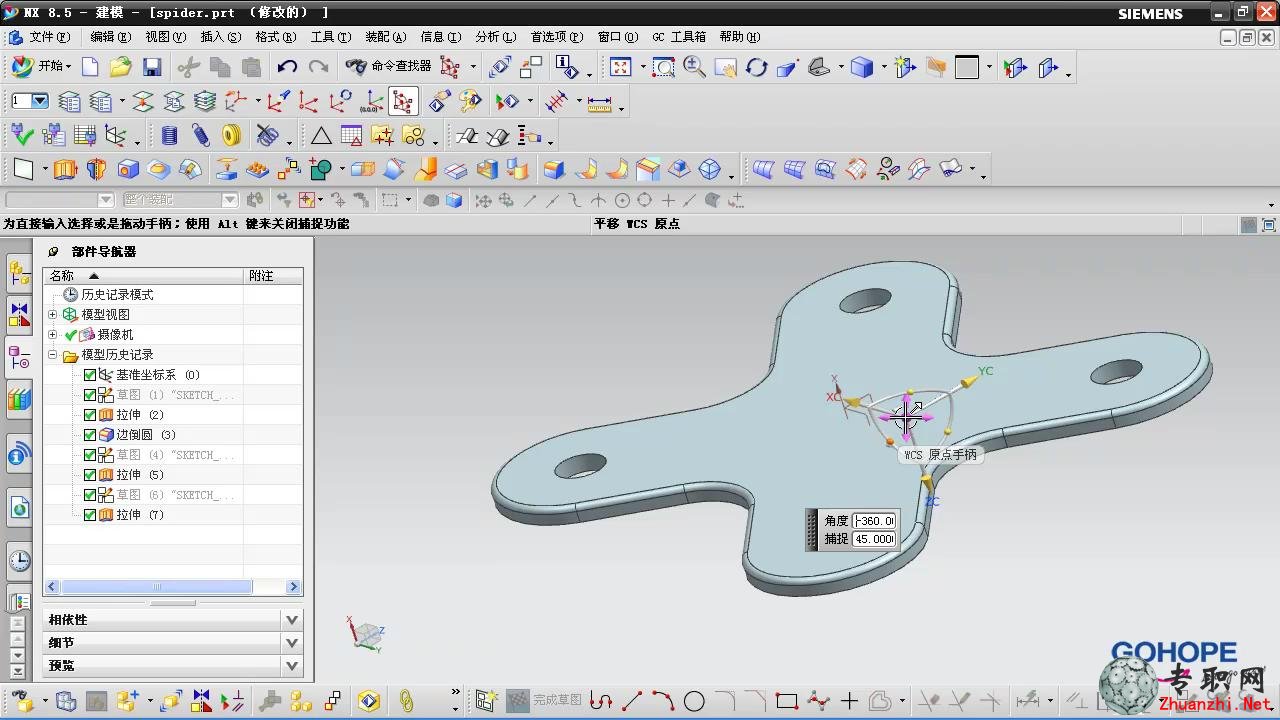Toggle the highlighted WCS Dynamics icon

(403, 102)
